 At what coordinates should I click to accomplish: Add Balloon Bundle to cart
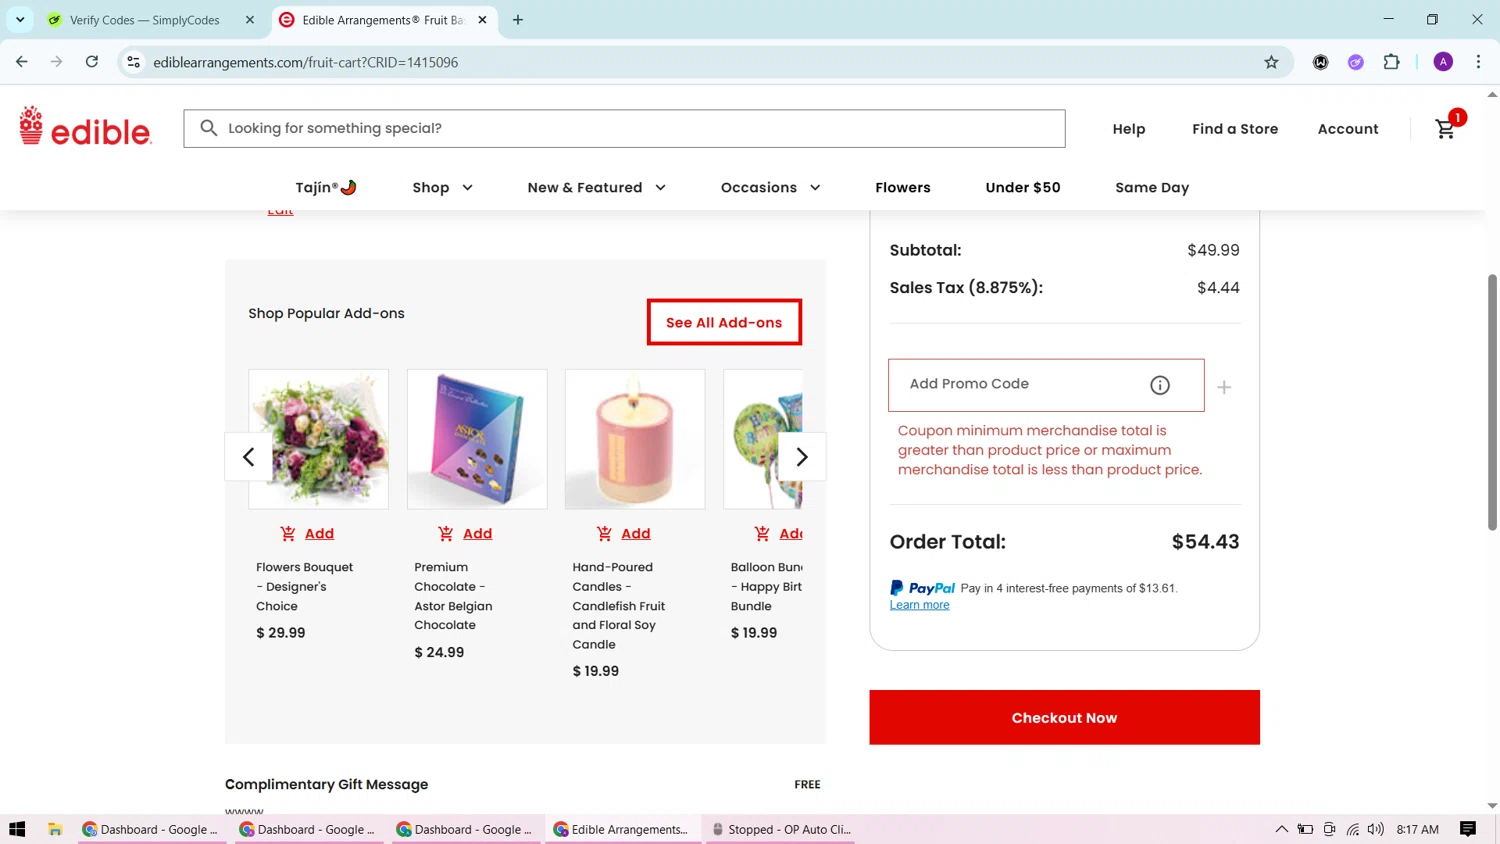click(778, 534)
